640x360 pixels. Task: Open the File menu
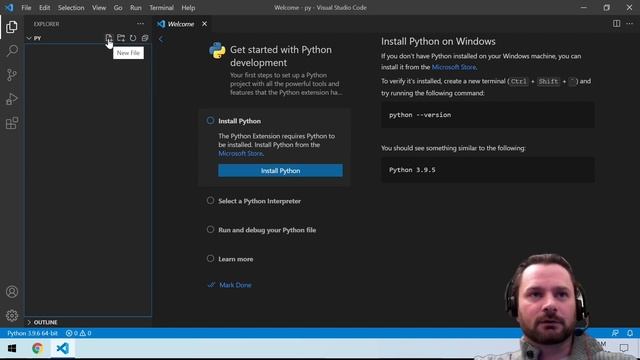coord(26,8)
